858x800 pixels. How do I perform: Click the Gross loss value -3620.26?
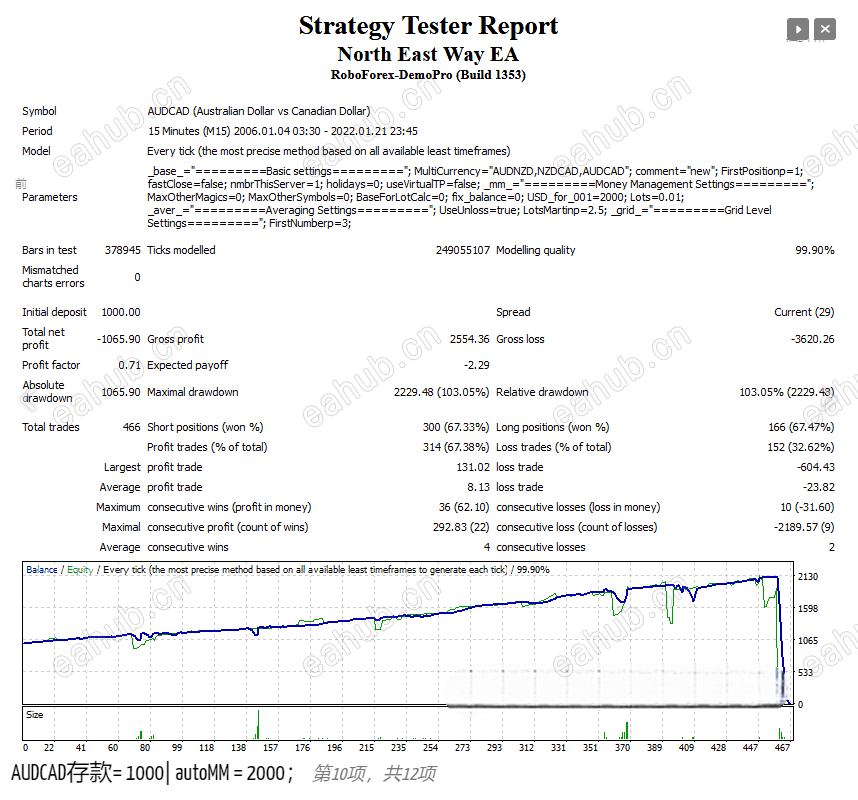click(x=813, y=339)
